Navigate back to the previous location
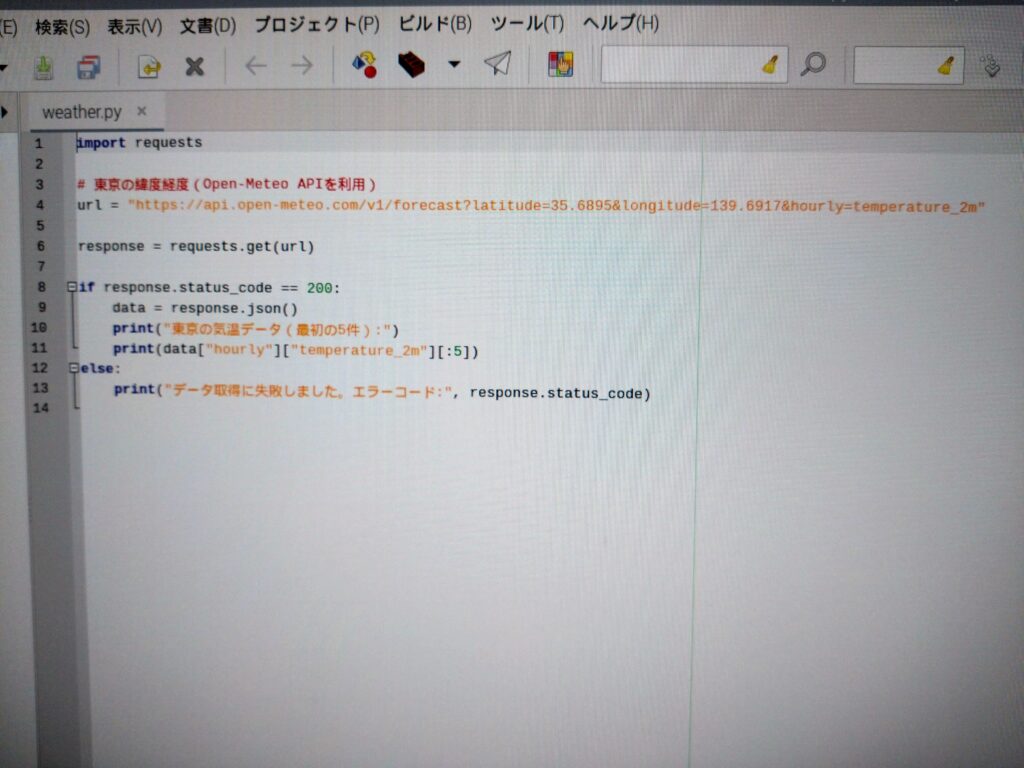The height and width of the screenshot is (768, 1024). [x=256, y=66]
